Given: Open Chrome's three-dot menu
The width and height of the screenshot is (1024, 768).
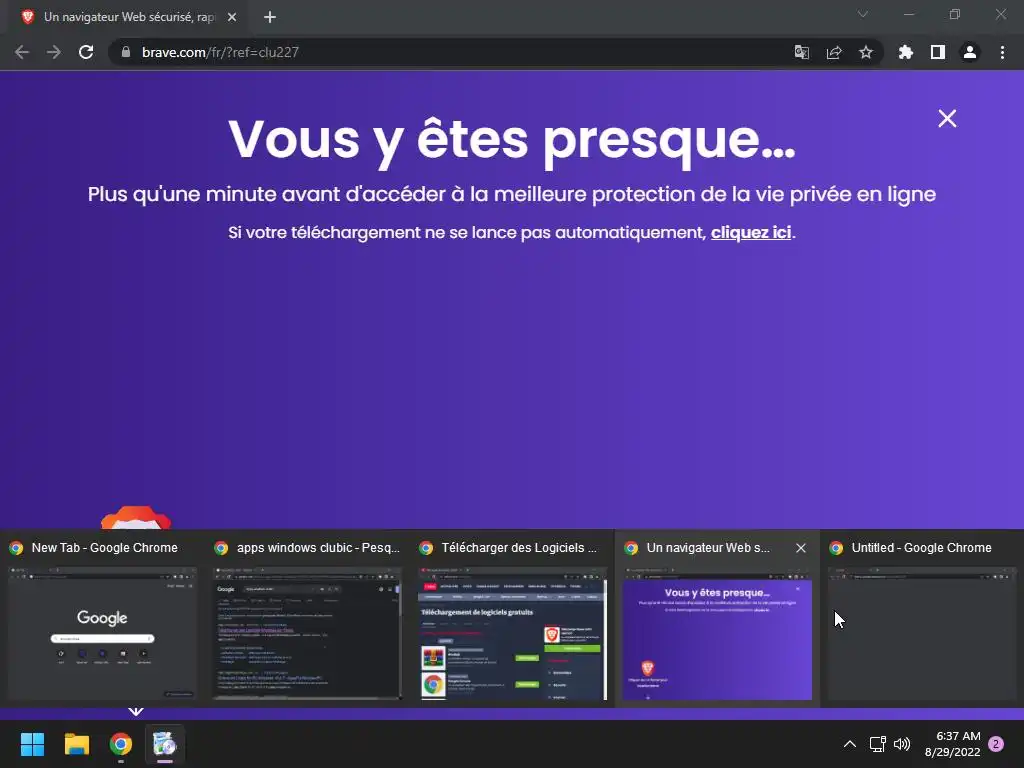Looking at the screenshot, I should pyautogui.click(x=1002, y=52).
